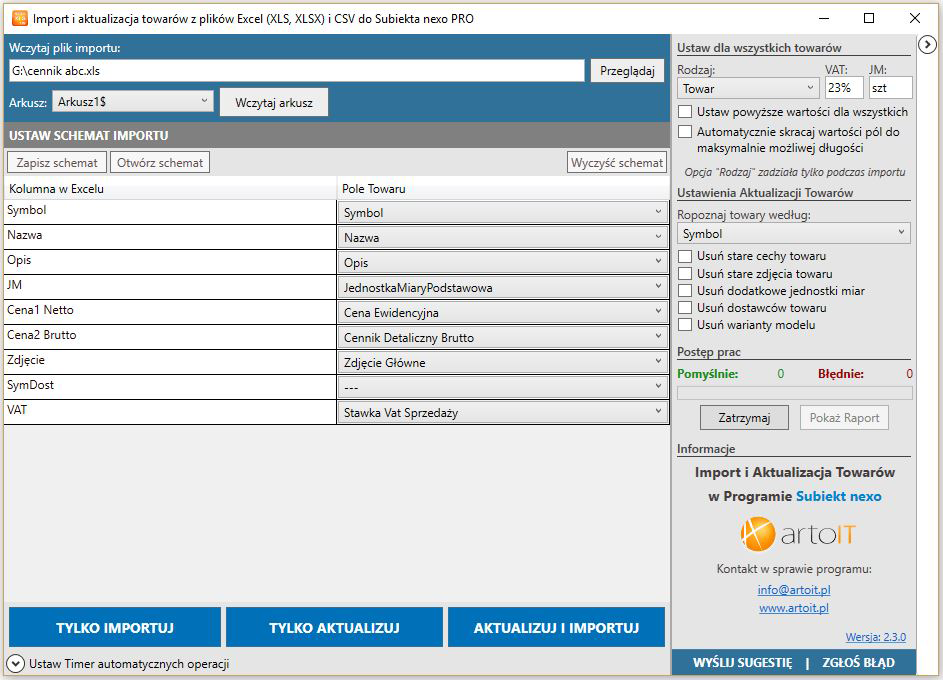Open the Rodzaj dropdown set to Towar

tap(748, 88)
